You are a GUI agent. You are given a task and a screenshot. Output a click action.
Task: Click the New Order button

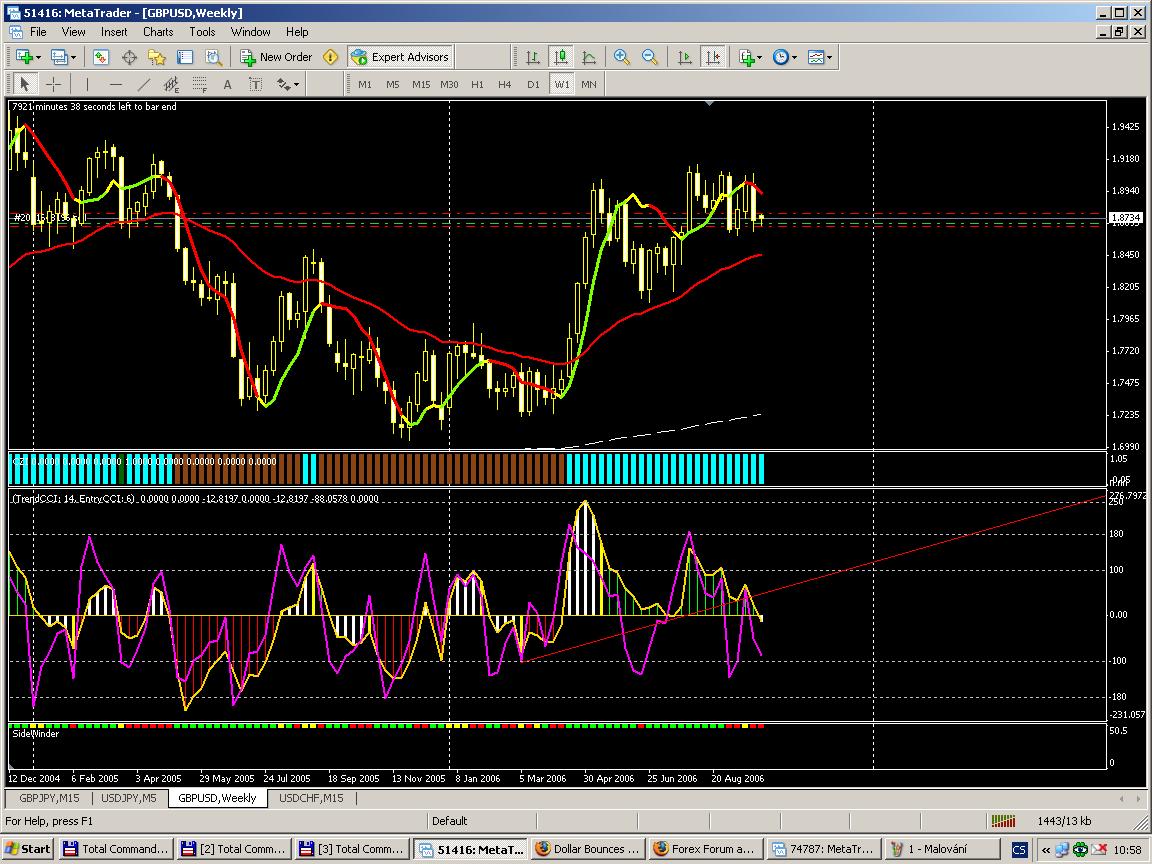point(276,57)
